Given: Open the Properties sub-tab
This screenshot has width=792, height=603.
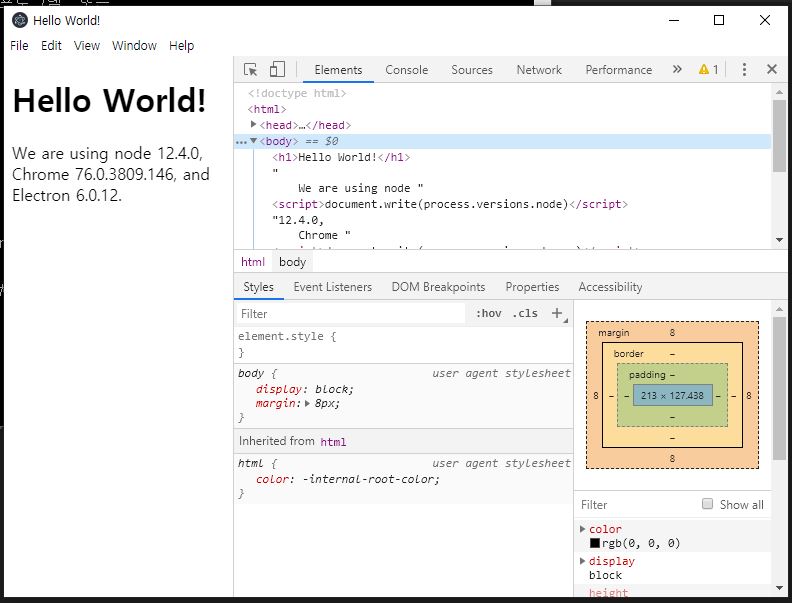Looking at the screenshot, I should click(532, 287).
